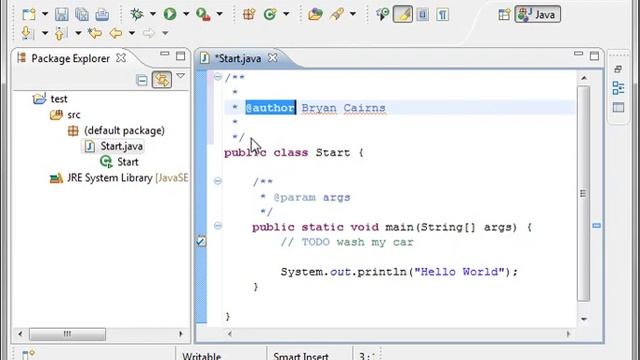
Task: Open the External Tools dropdown arrow
Action: (x=219, y=14)
